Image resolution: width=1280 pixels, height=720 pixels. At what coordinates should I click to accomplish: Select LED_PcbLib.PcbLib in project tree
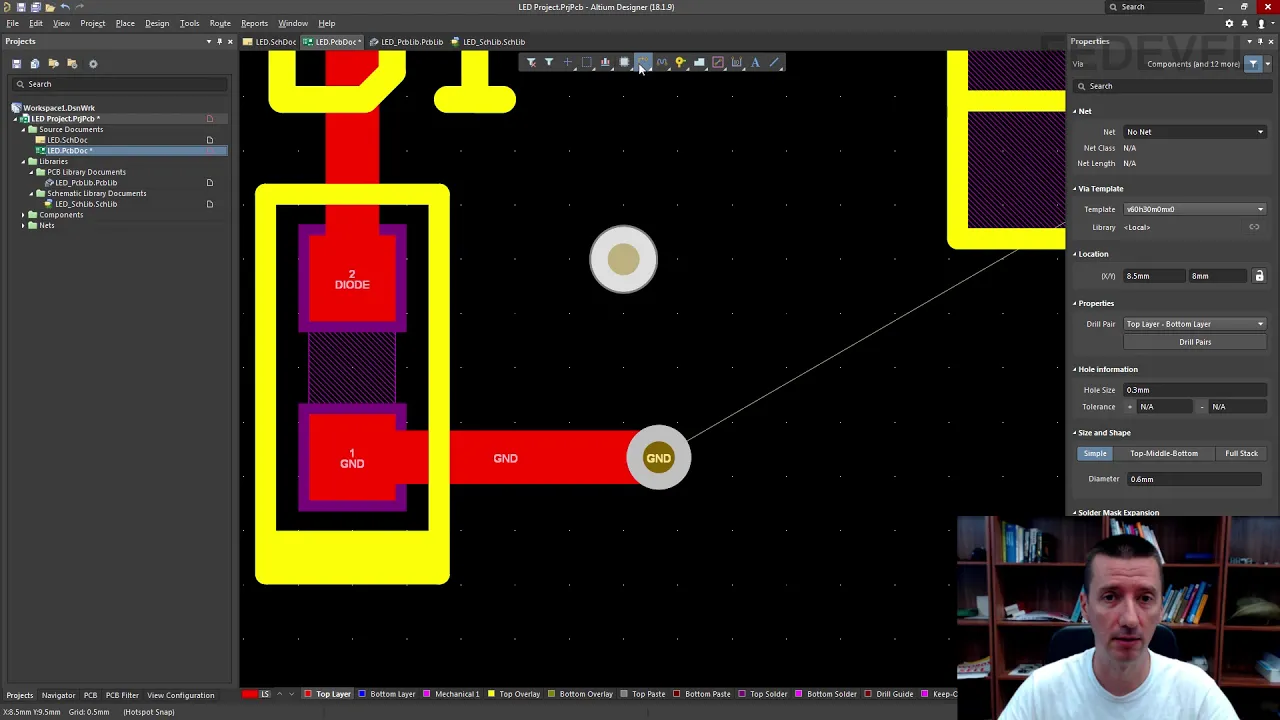pos(85,183)
